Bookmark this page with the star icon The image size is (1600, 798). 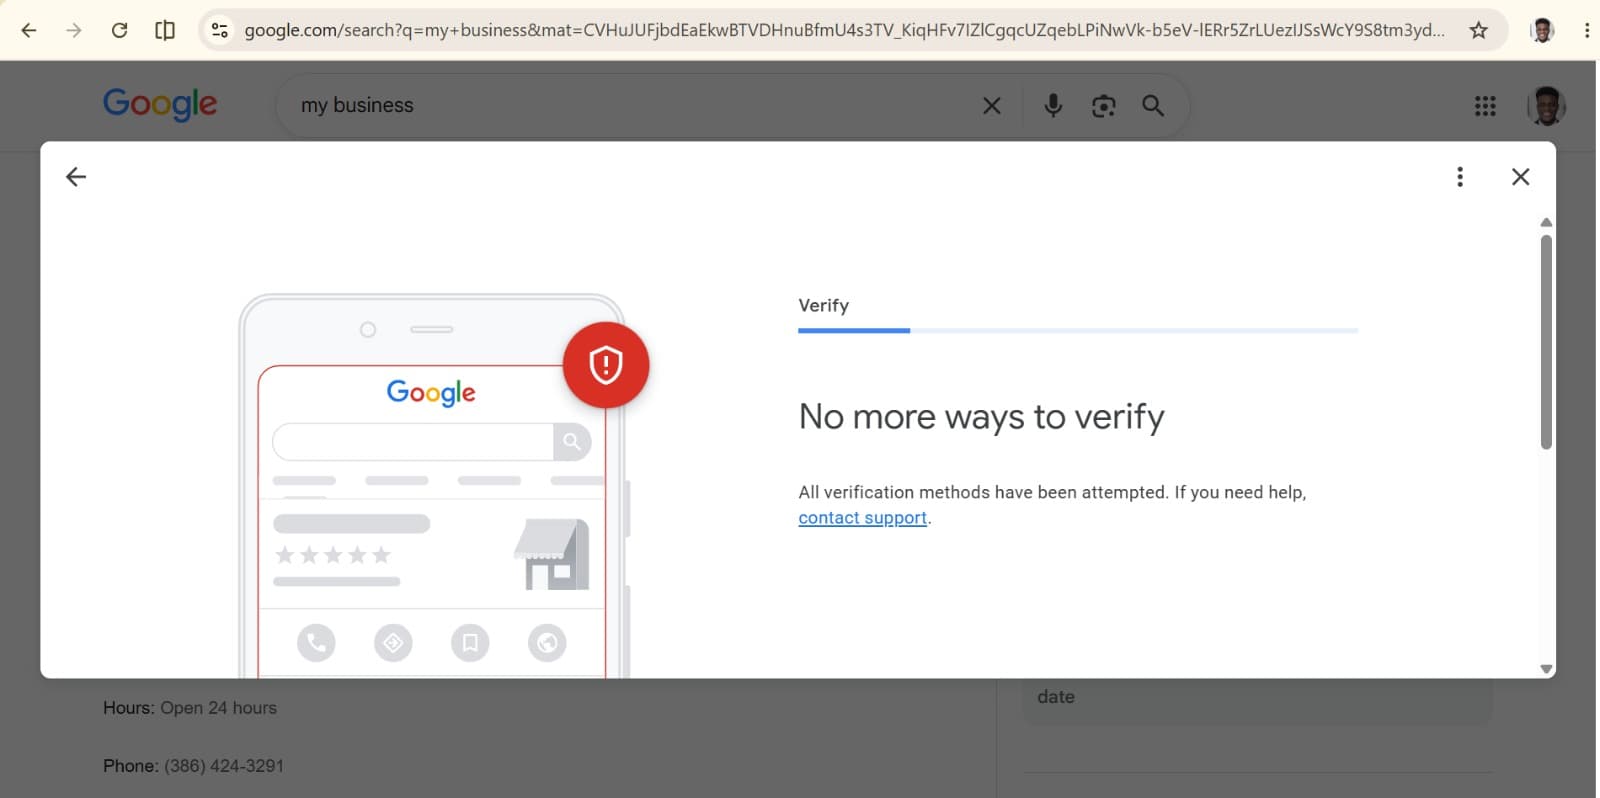(1478, 30)
